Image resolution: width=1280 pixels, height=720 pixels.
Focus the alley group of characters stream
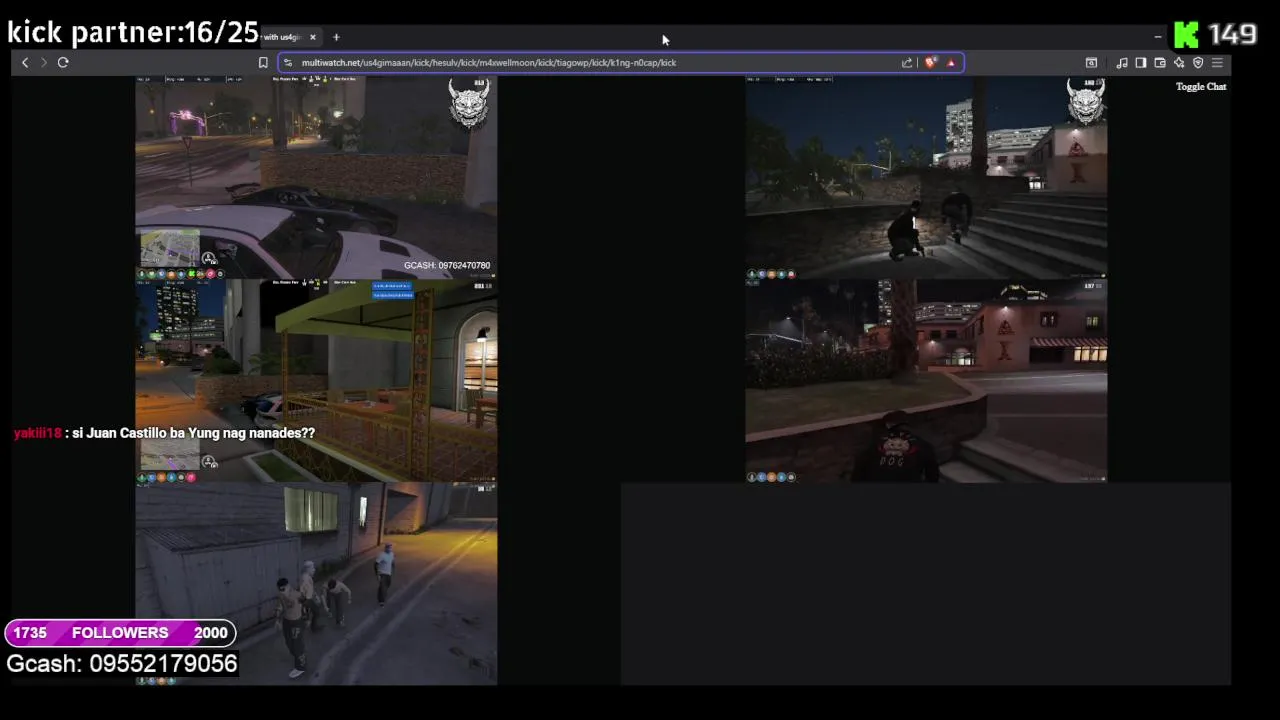point(316,584)
